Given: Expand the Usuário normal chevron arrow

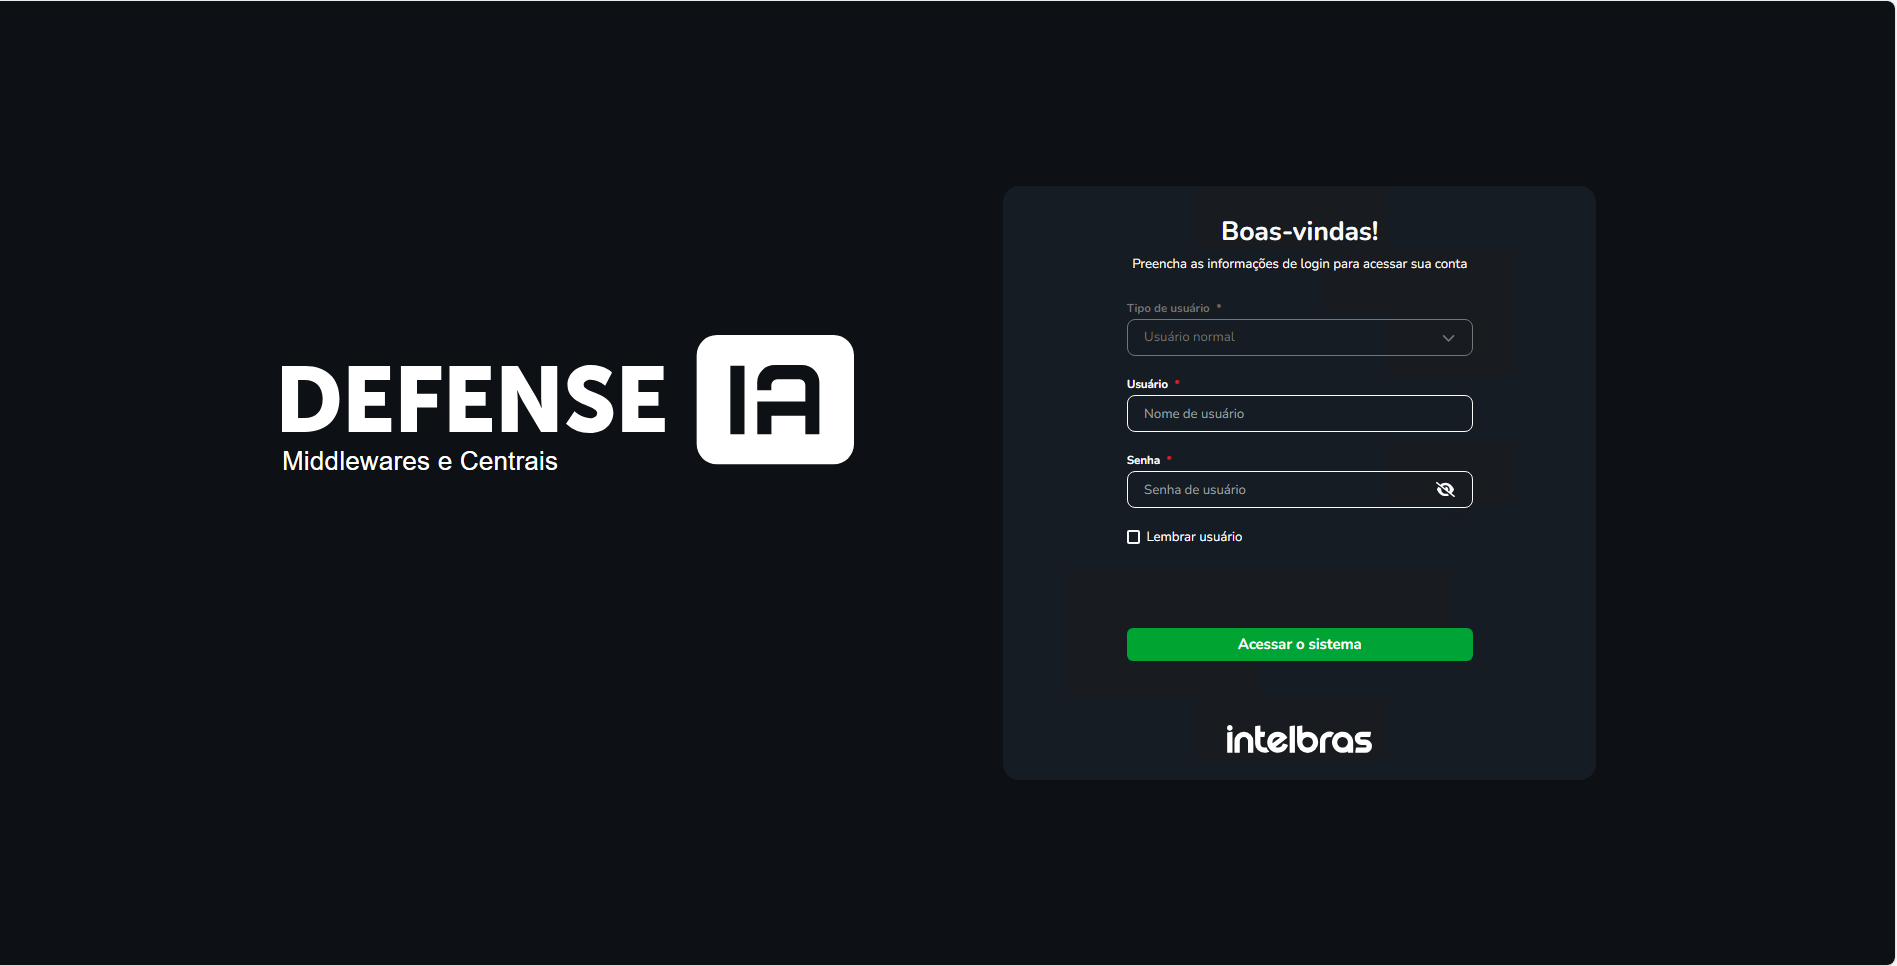Looking at the screenshot, I should [1448, 338].
